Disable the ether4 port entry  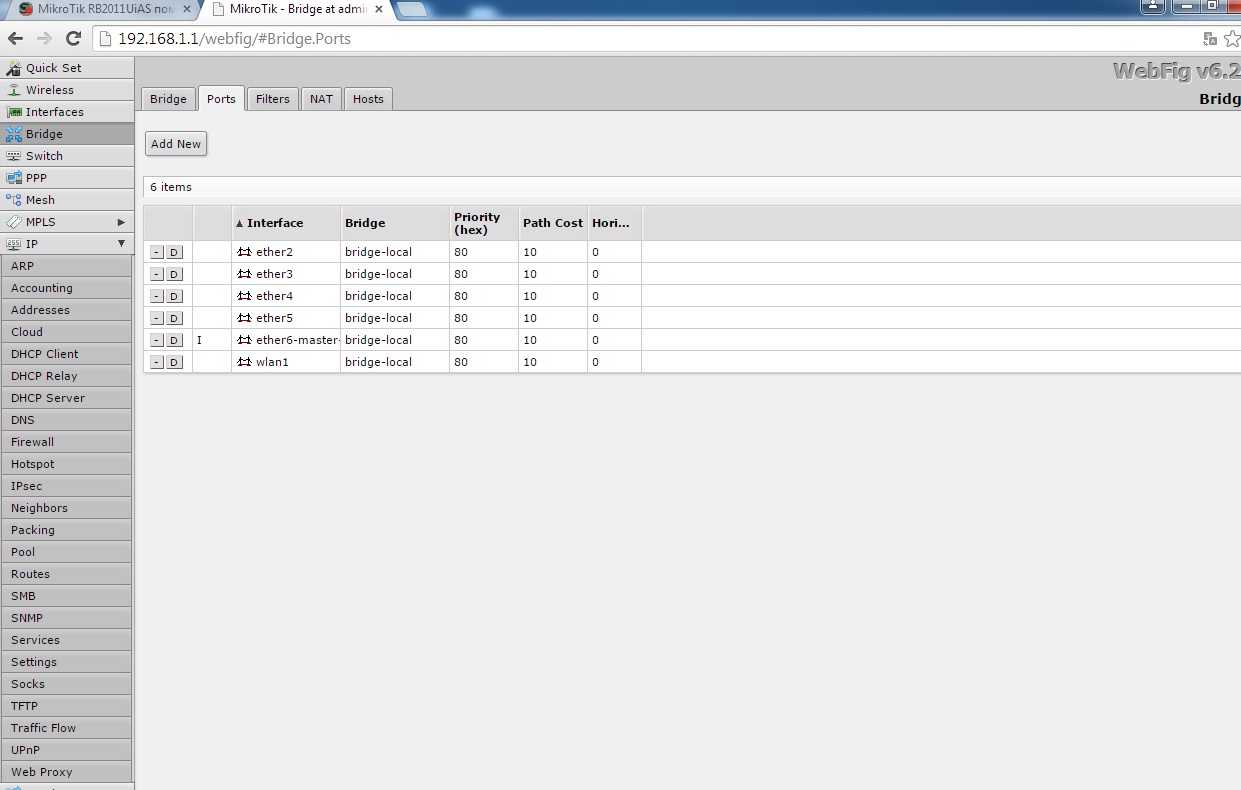174,296
